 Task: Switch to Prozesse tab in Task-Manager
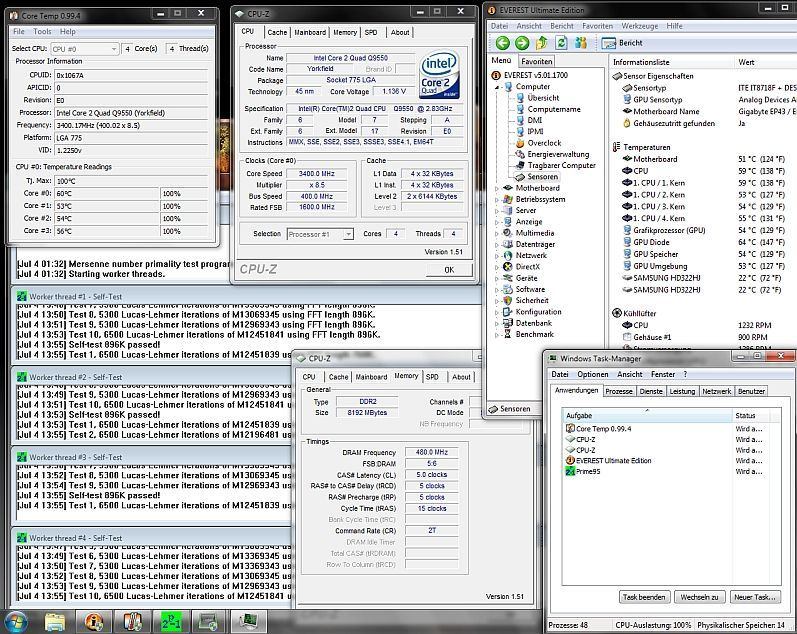[619, 391]
